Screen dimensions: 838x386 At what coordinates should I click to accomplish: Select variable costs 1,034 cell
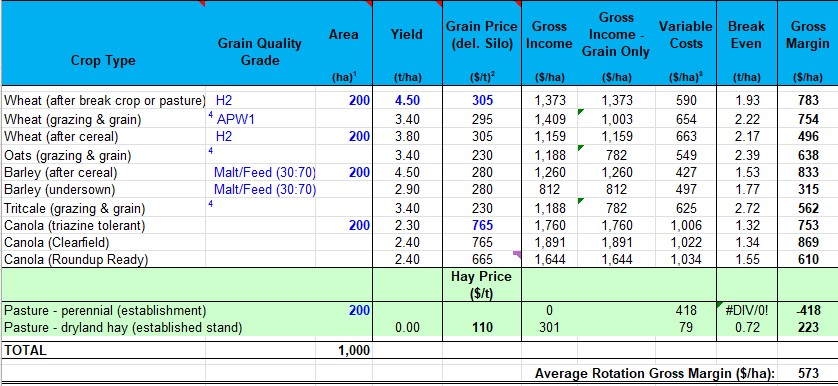pyautogui.click(x=686, y=259)
